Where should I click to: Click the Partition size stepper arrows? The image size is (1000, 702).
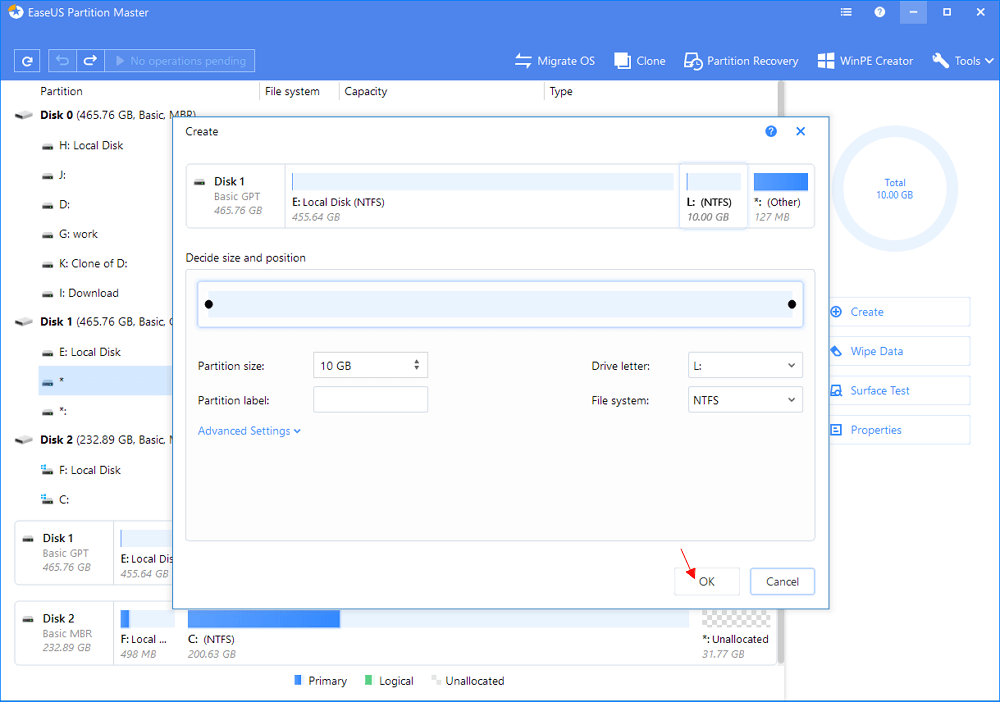417,366
